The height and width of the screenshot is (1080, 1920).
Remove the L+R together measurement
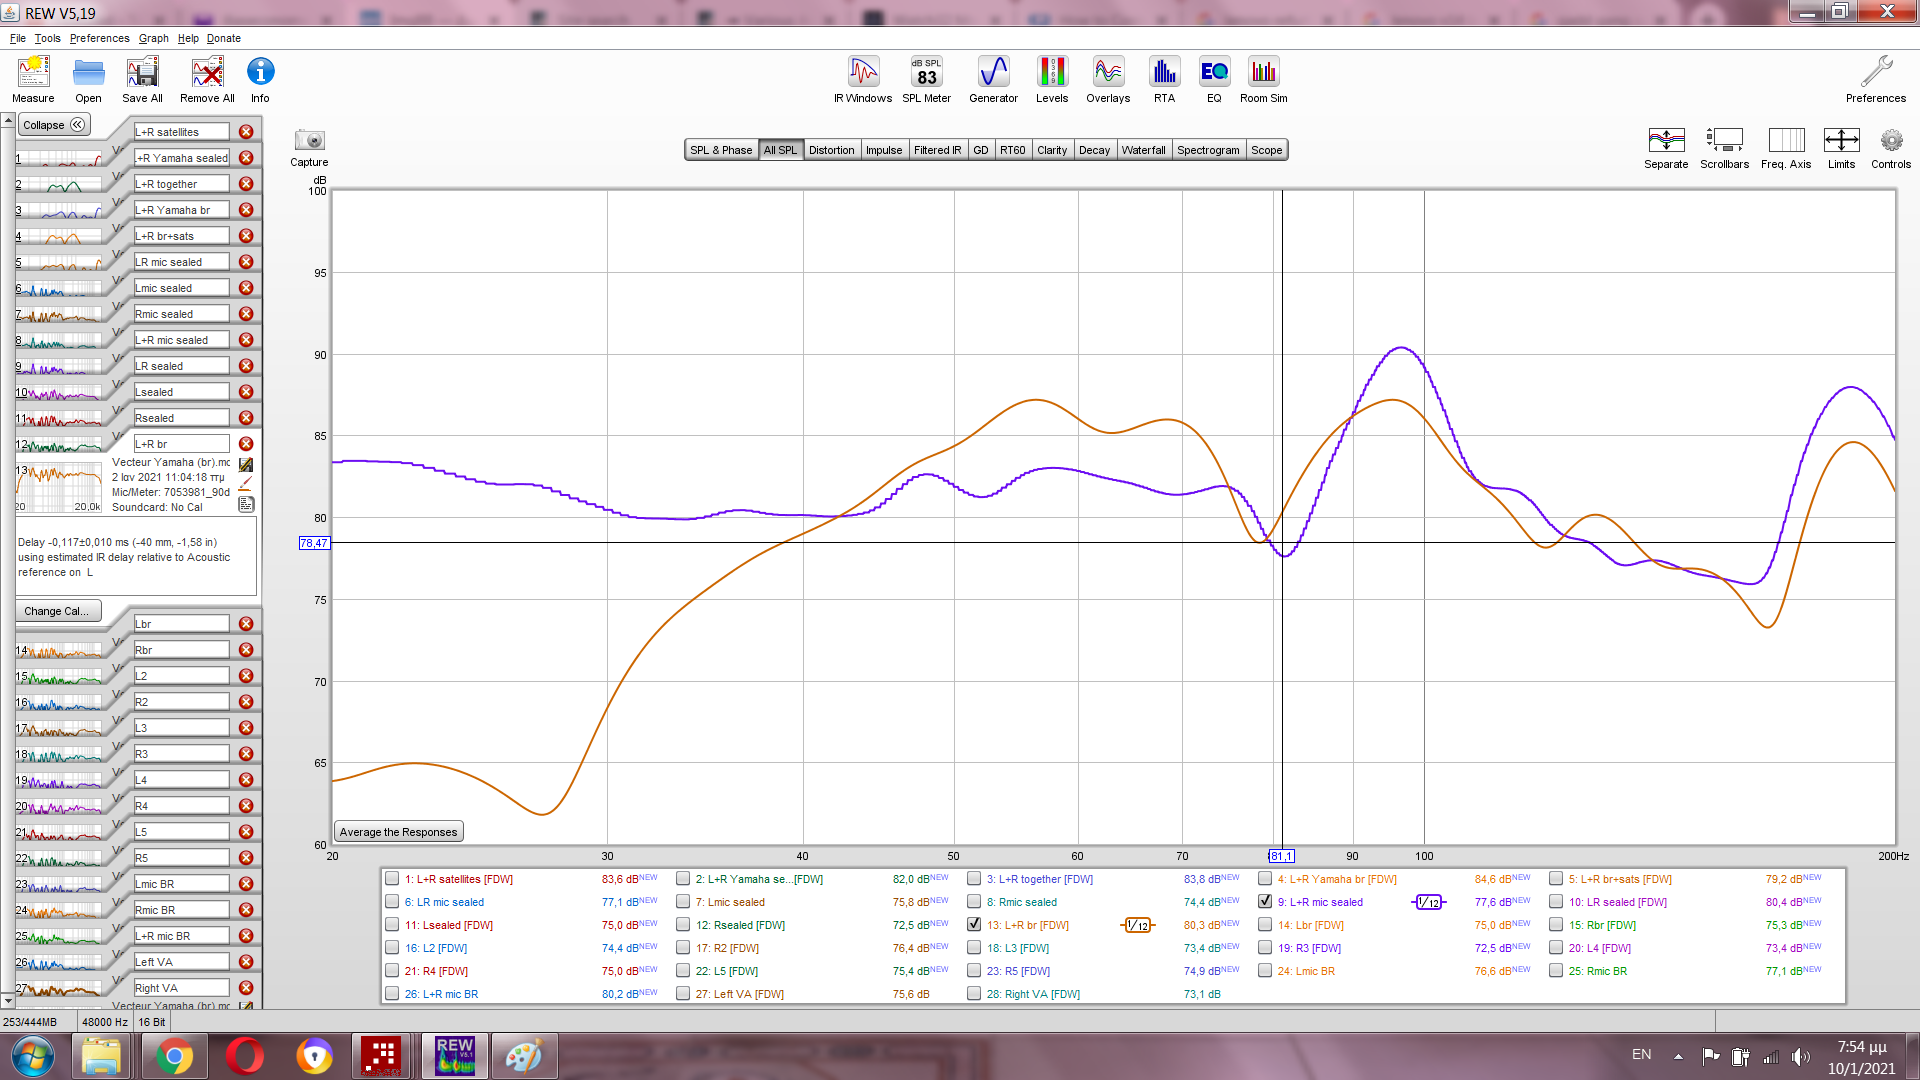pos(246,184)
